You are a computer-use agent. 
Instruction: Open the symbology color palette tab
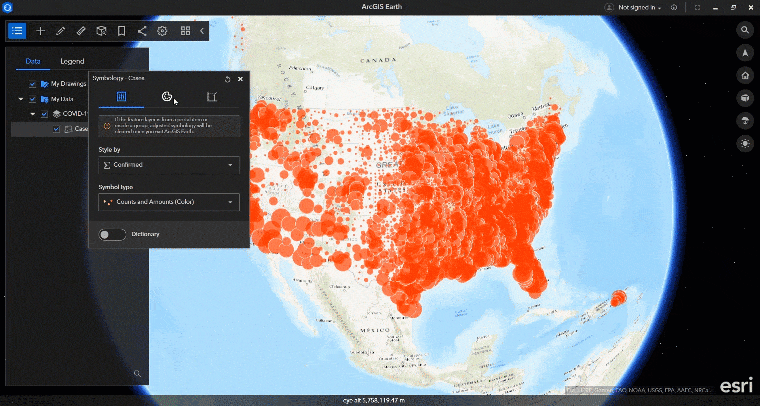tap(166, 97)
